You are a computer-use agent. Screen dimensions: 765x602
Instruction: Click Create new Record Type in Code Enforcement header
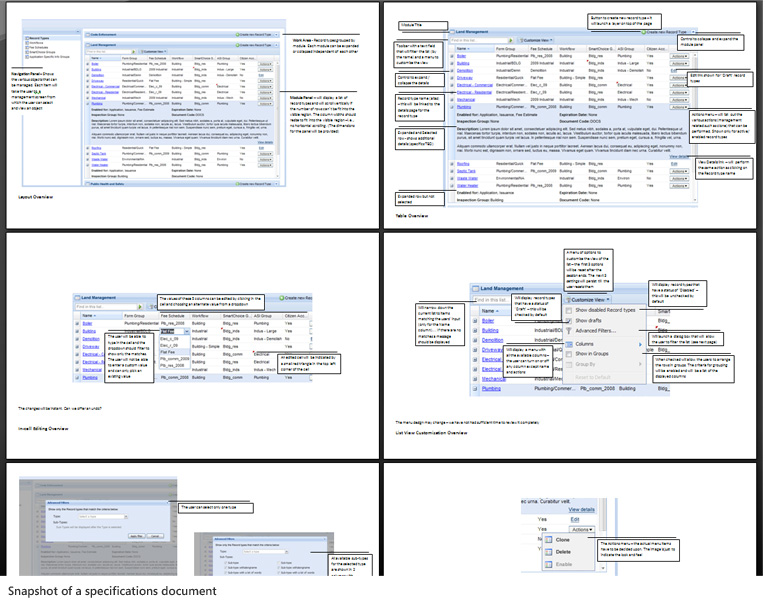pos(254,35)
